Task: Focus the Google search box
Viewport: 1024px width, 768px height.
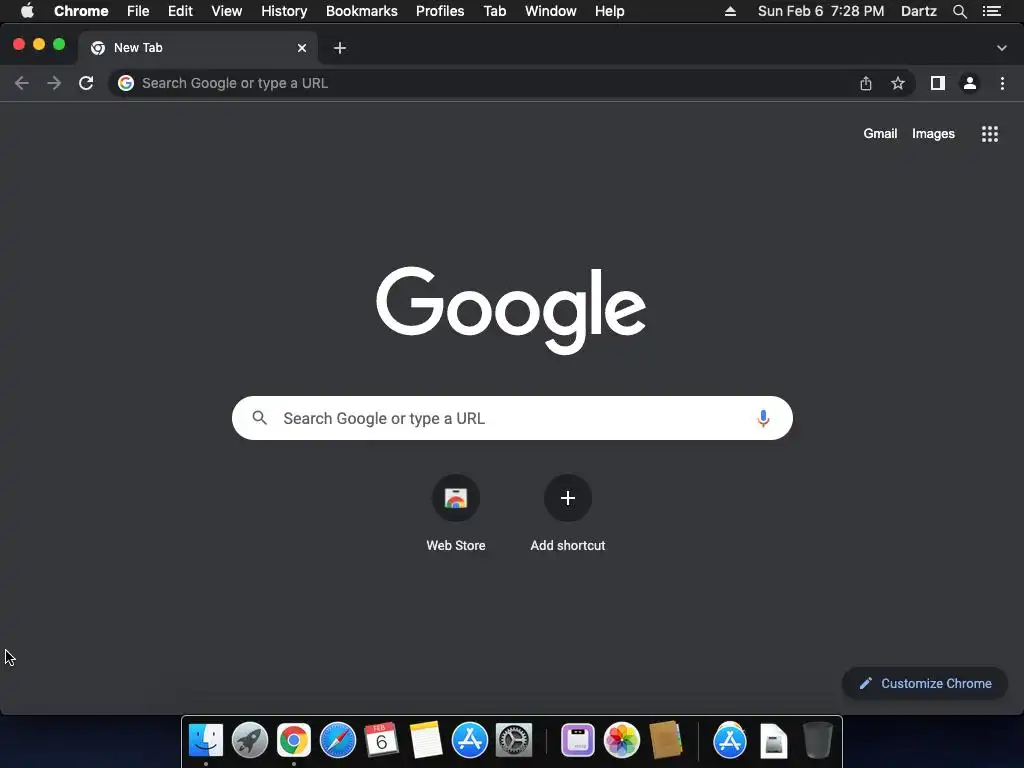Action: pyautogui.click(x=512, y=418)
